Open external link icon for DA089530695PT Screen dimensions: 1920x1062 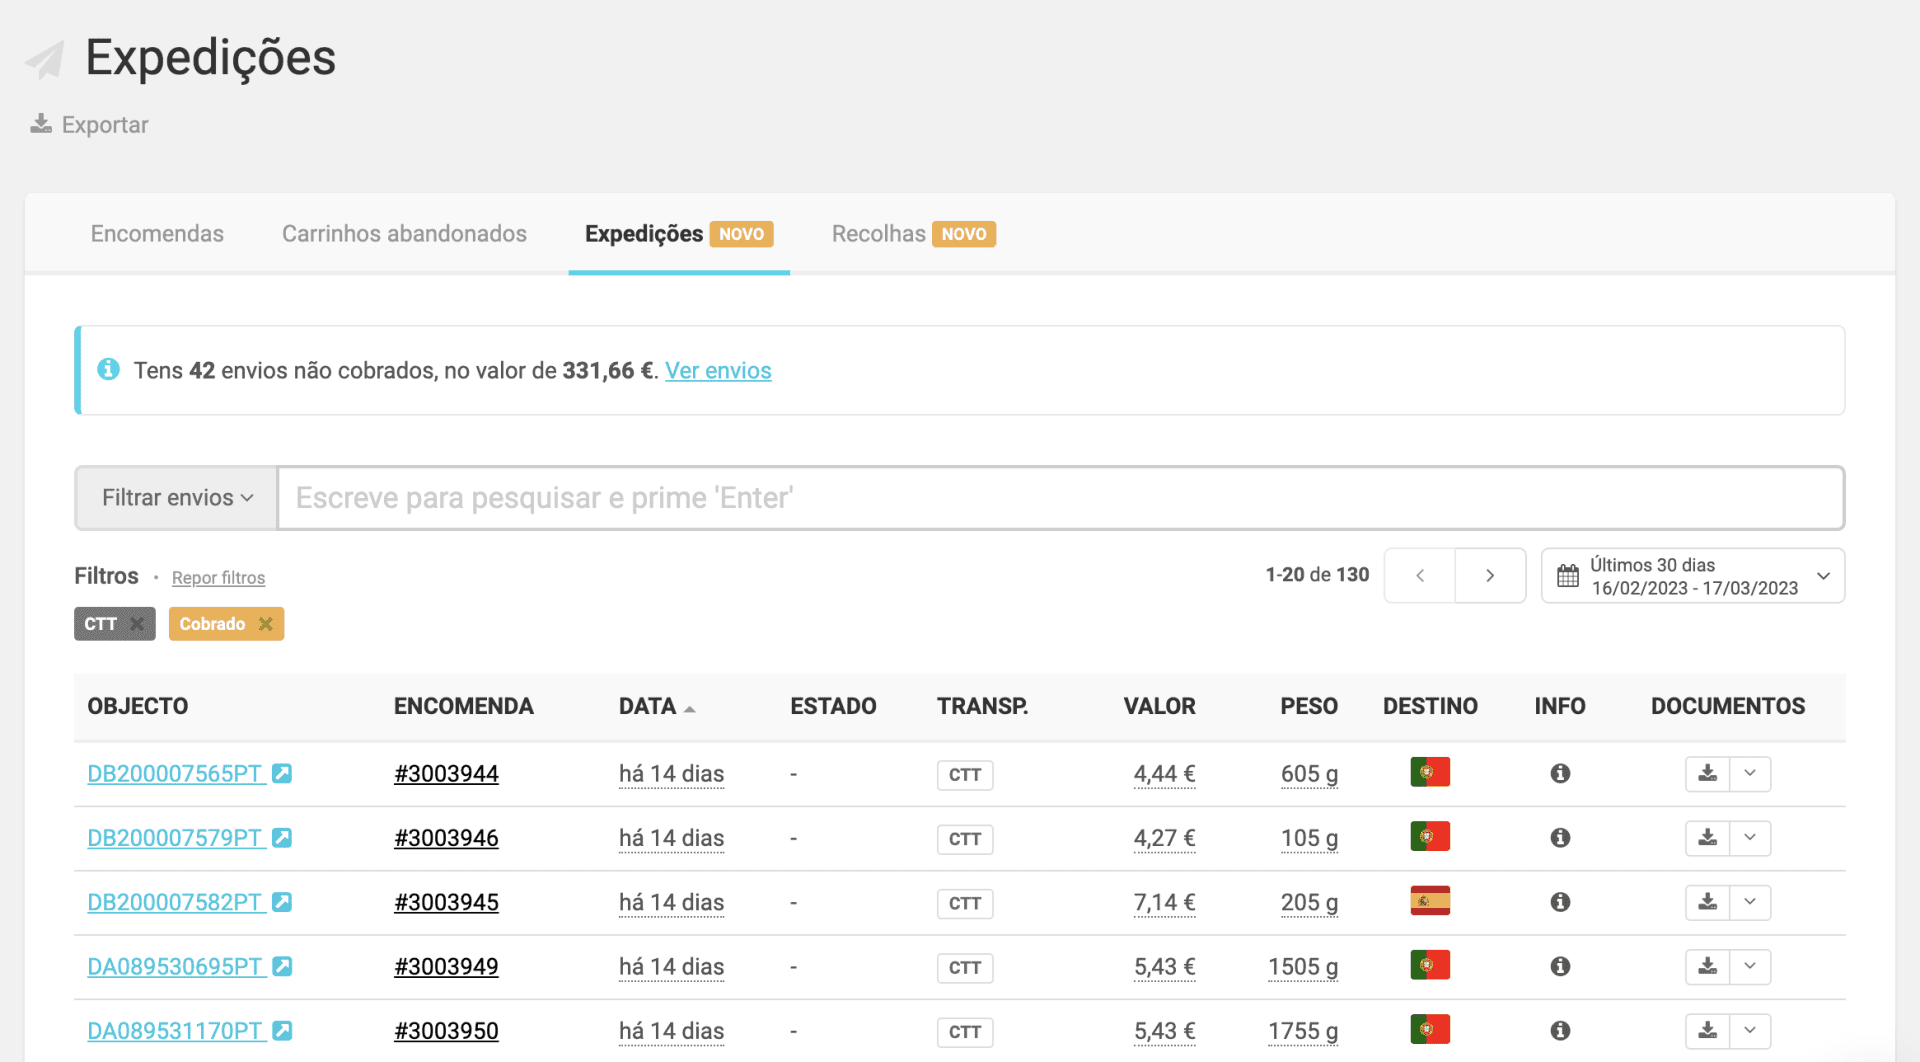tap(283, 967)
